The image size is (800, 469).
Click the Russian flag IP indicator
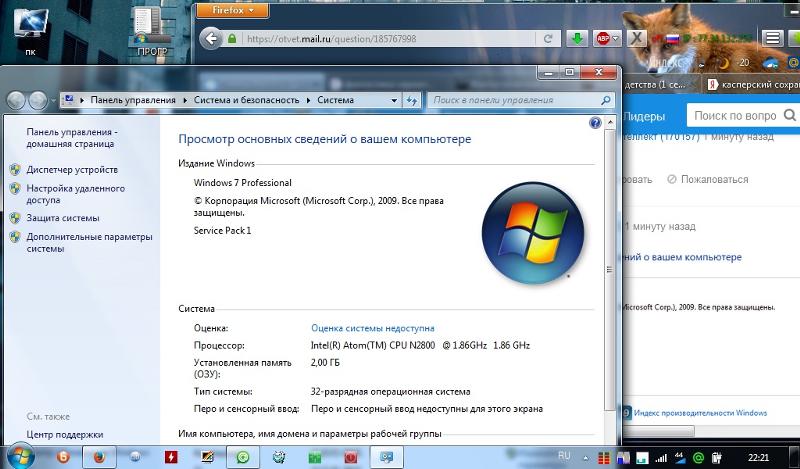[x=672, y=39]
